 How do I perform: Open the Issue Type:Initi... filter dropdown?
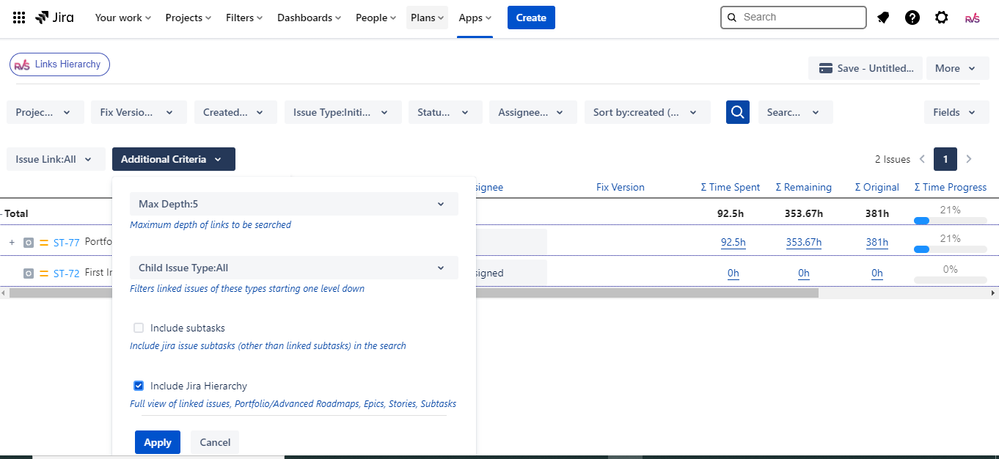343,112
